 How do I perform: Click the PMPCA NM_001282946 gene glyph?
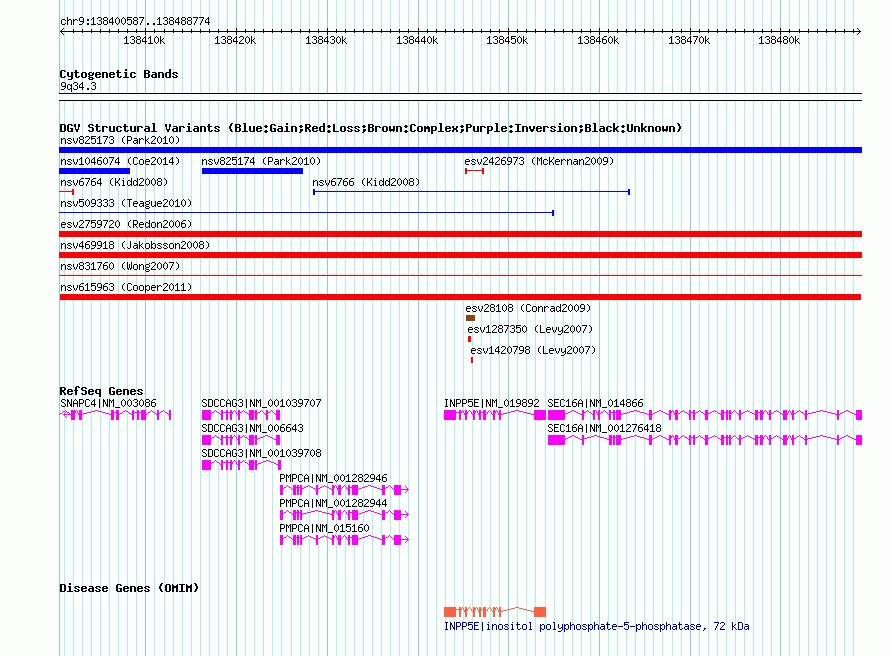[345, 490]
